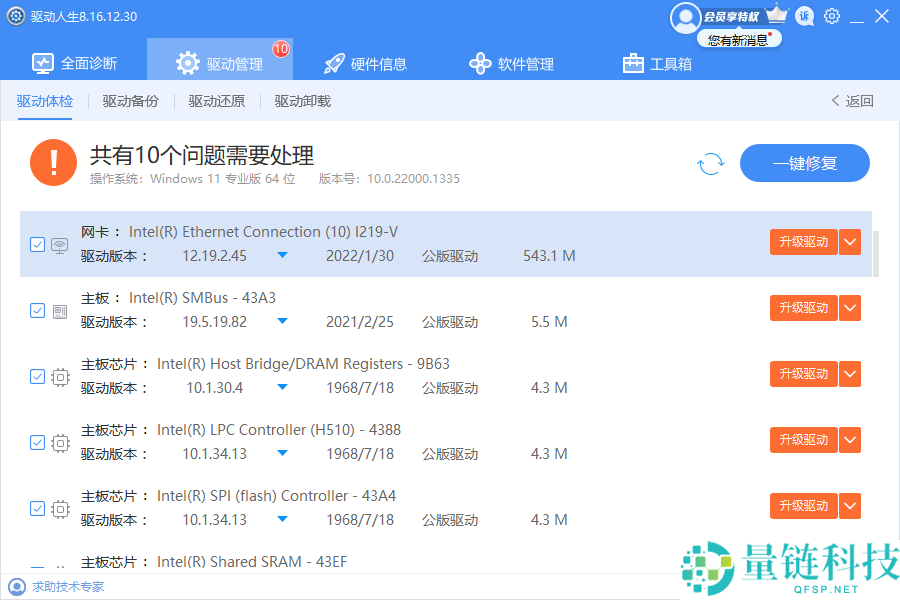Switch to 驱动卸载 sub-tab
The height and width of the screenshot is (600, 900).
click(x=303, y=101)
